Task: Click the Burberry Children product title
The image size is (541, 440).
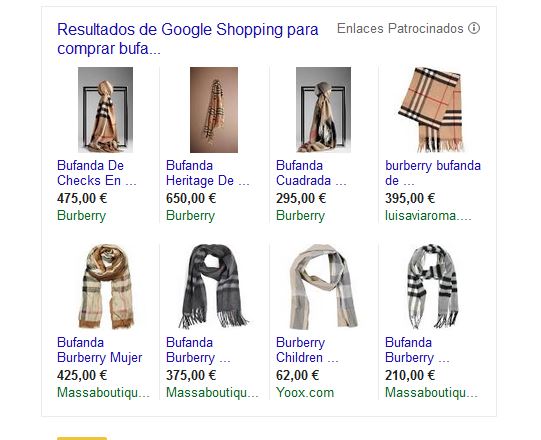Action: pyautogui.click(x=307, y=350)
